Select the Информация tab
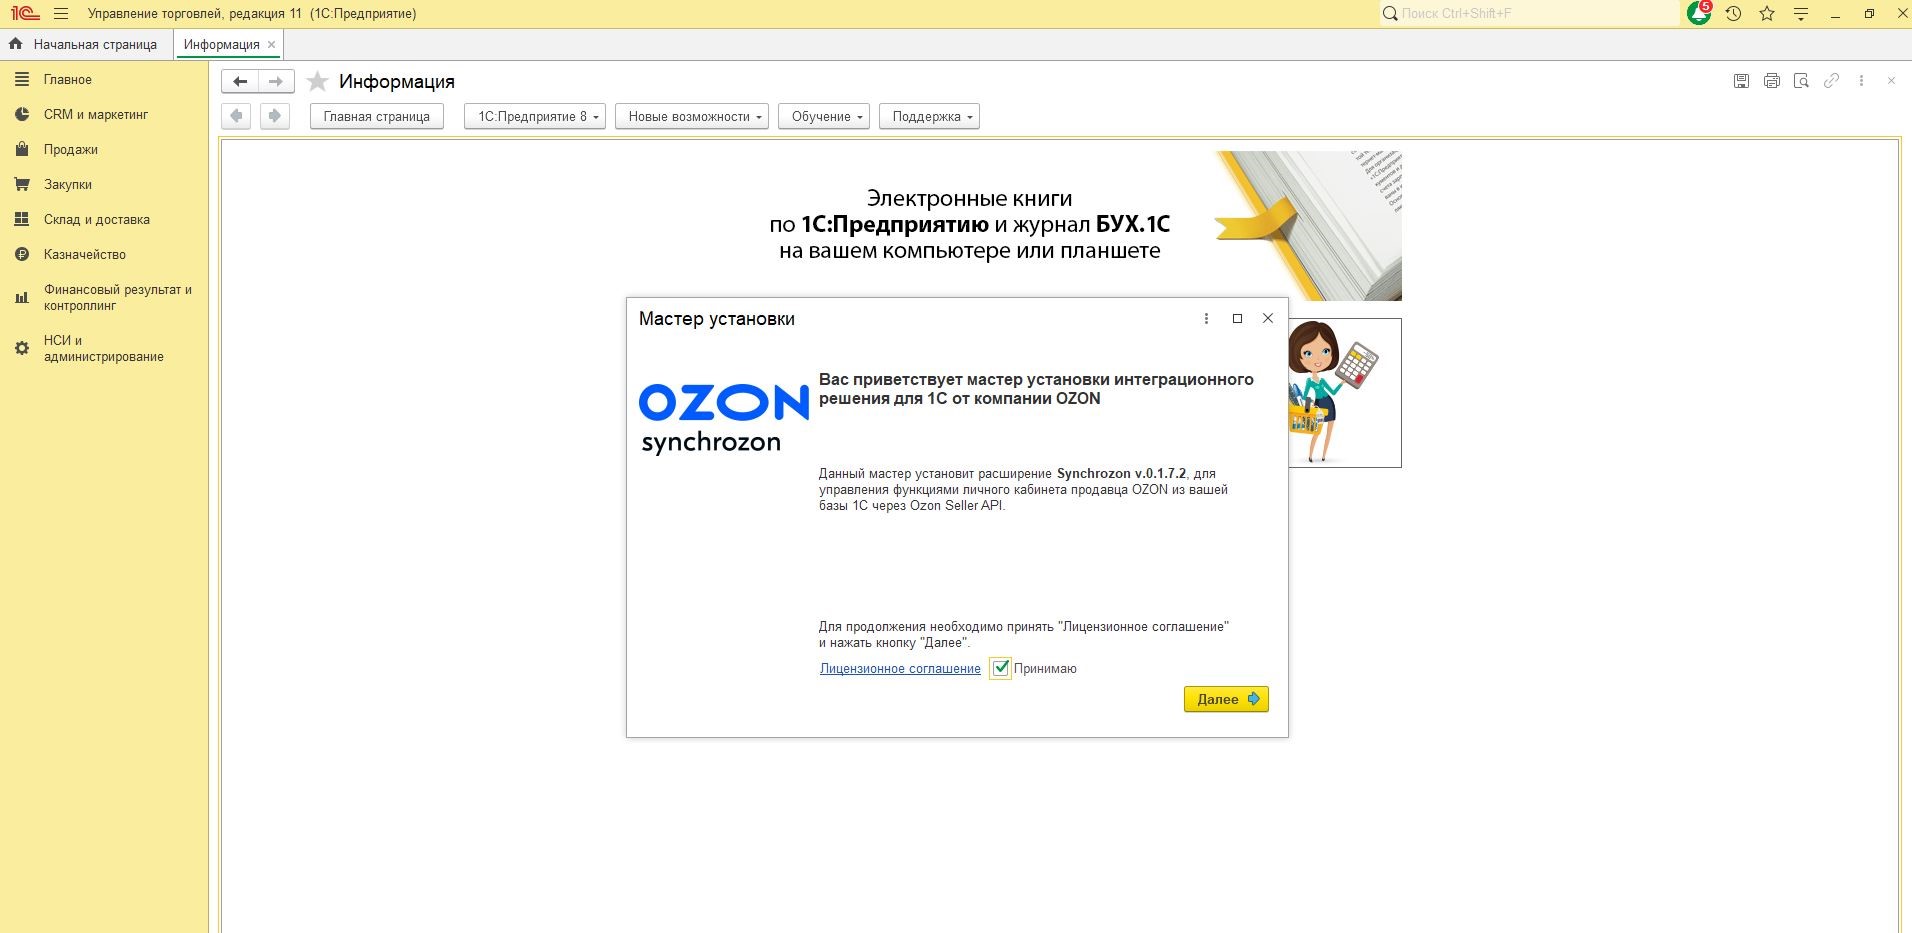 [221, 44]
